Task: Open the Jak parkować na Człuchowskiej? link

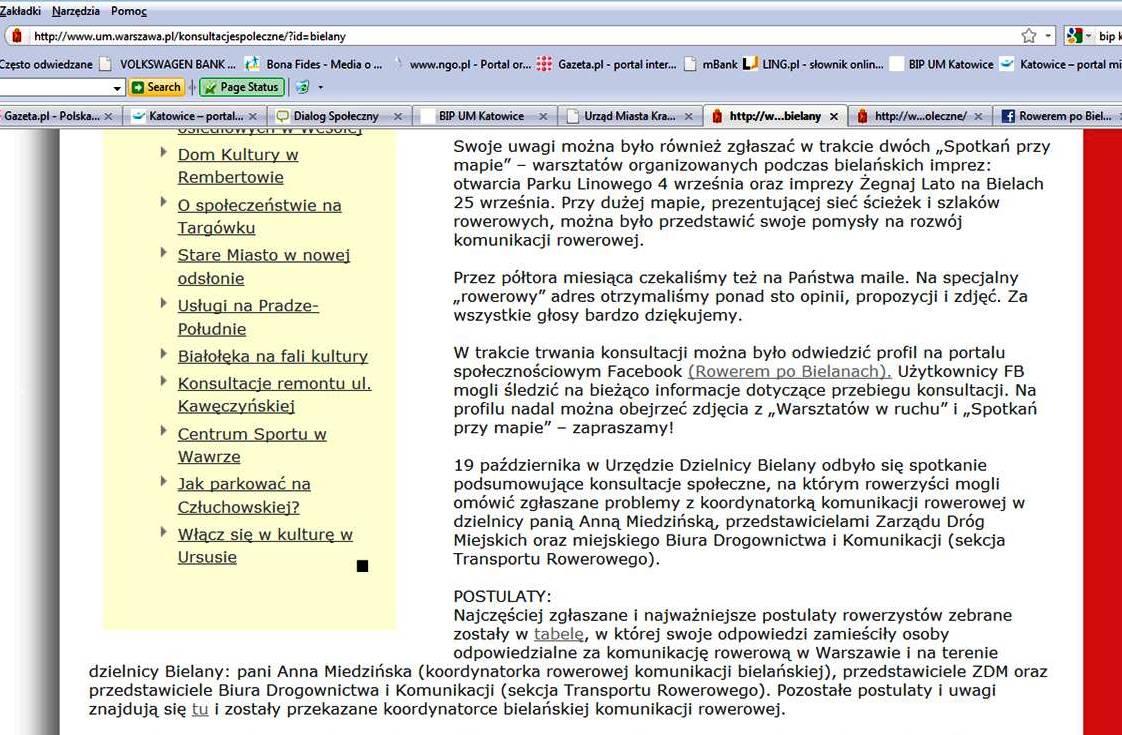Action: point(243,495)
